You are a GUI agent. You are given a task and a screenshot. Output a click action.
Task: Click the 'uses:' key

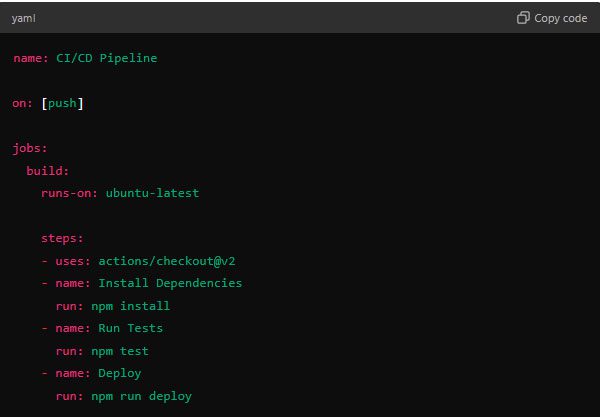(73, 261)
